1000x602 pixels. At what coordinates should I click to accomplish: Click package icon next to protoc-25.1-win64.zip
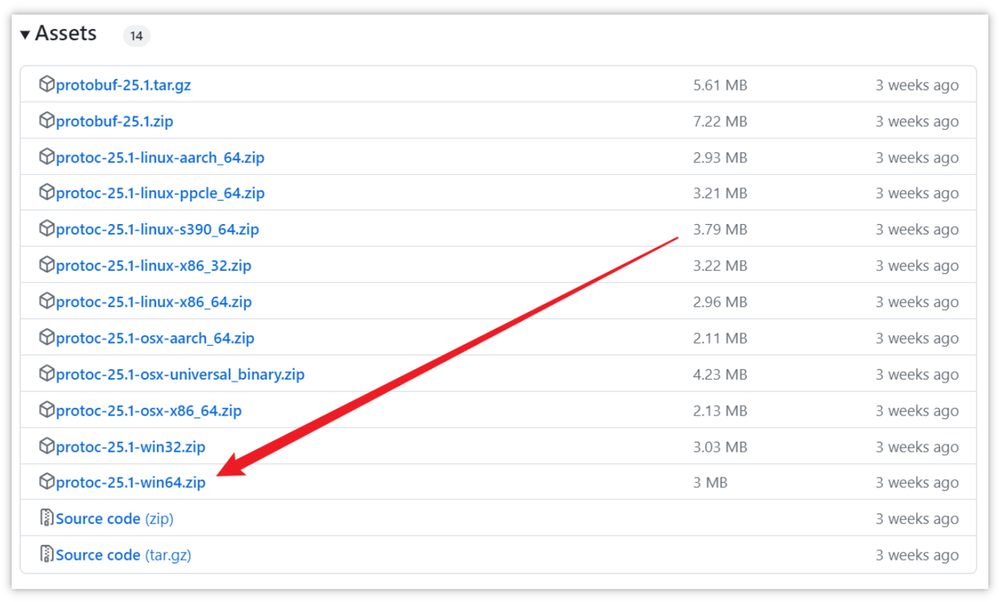click(x=46, y=482)
